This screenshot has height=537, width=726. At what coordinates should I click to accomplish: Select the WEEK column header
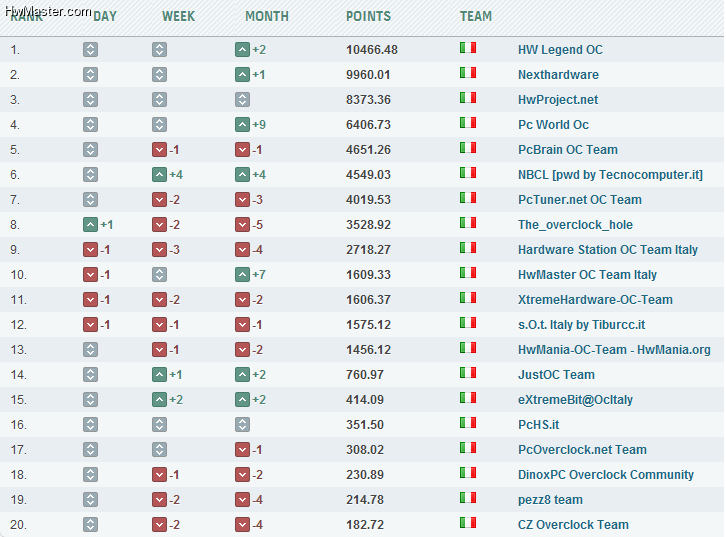click(x=178, y=16)
